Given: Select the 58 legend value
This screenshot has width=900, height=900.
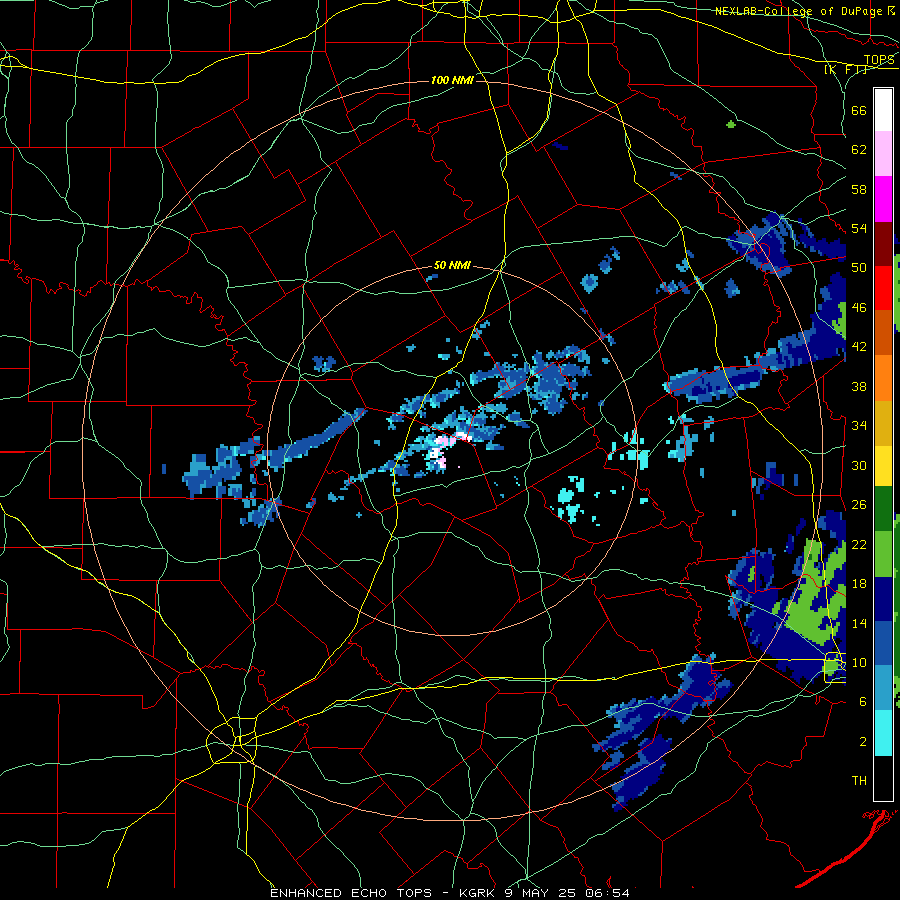Looking at the screenshot, I should pyautogui.click(x=859, y=189).
